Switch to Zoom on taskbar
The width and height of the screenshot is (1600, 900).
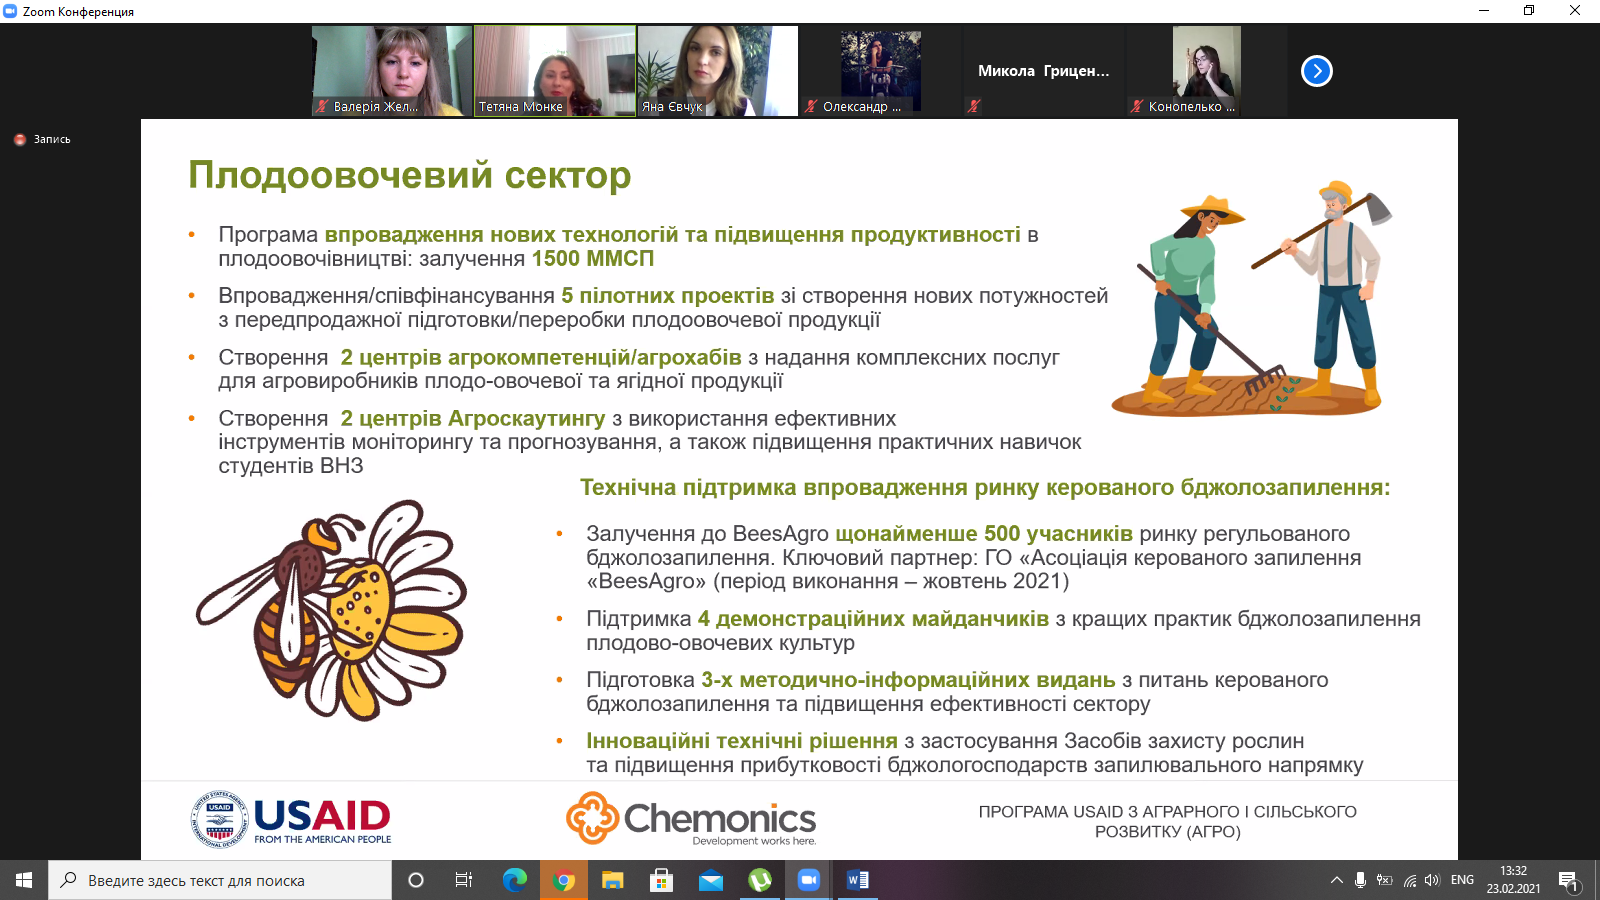click(809, 880)
